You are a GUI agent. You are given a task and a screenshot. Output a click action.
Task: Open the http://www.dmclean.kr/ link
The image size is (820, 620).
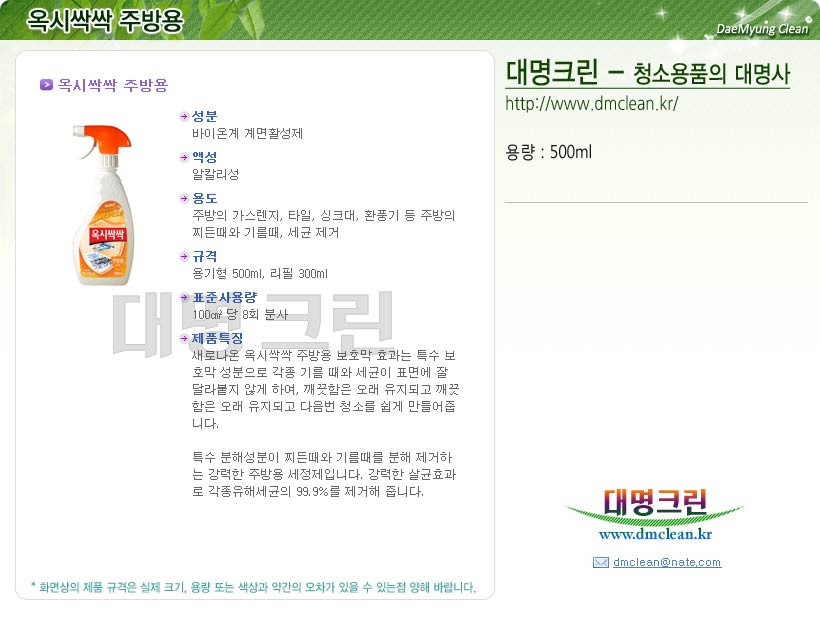[x=591, y=104]
